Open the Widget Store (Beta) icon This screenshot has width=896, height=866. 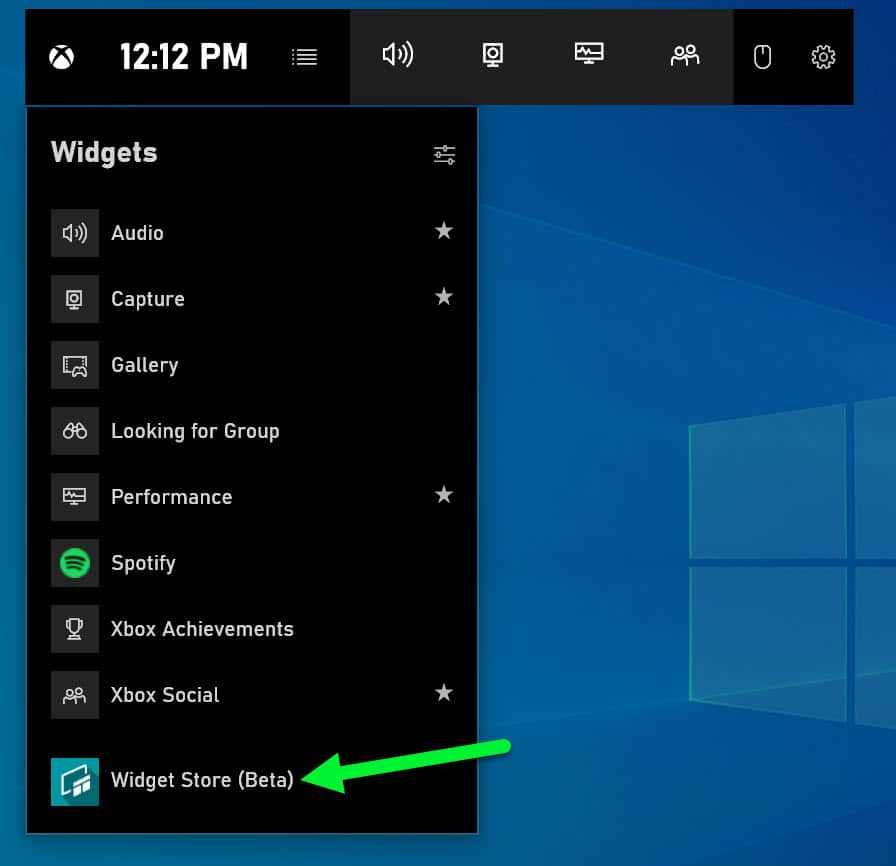coord(75,782)
